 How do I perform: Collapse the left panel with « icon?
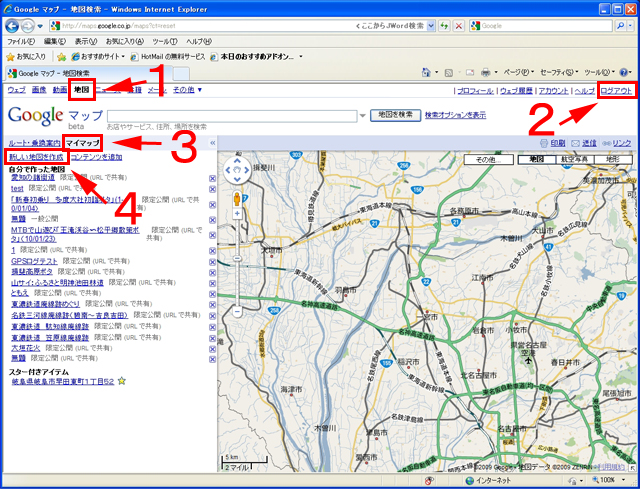point(212,143)
